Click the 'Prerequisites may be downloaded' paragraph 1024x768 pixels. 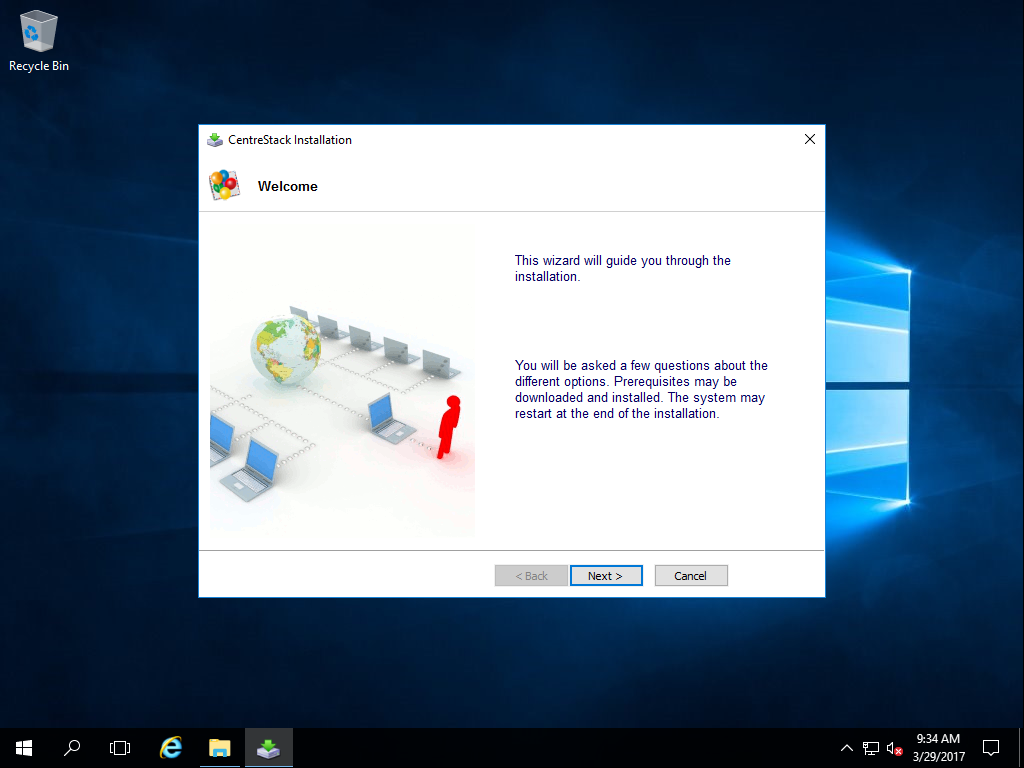(641, 389)
